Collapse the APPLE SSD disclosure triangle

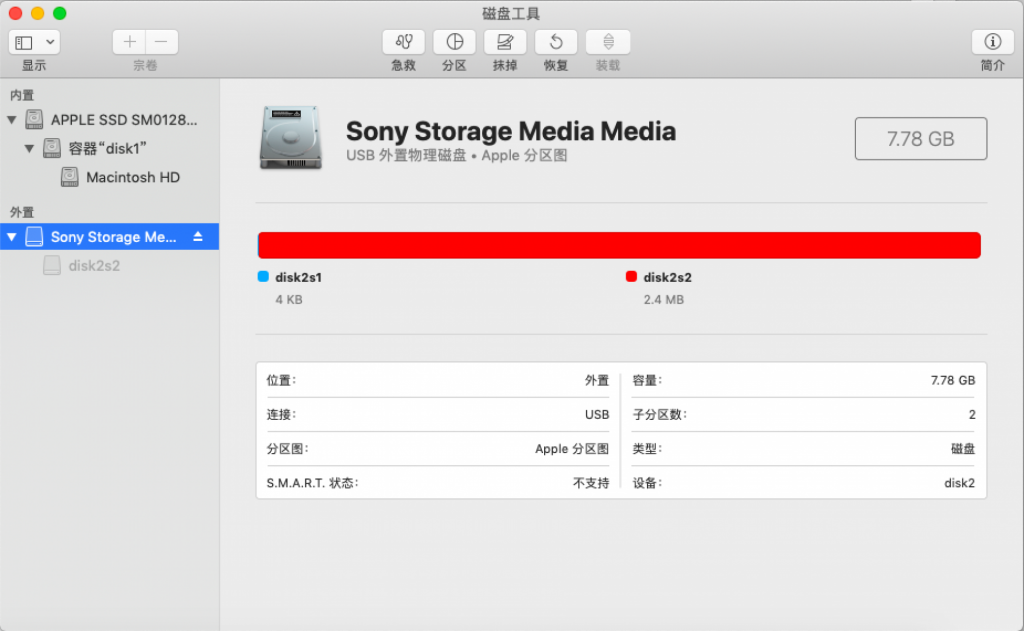pos(12,120)
